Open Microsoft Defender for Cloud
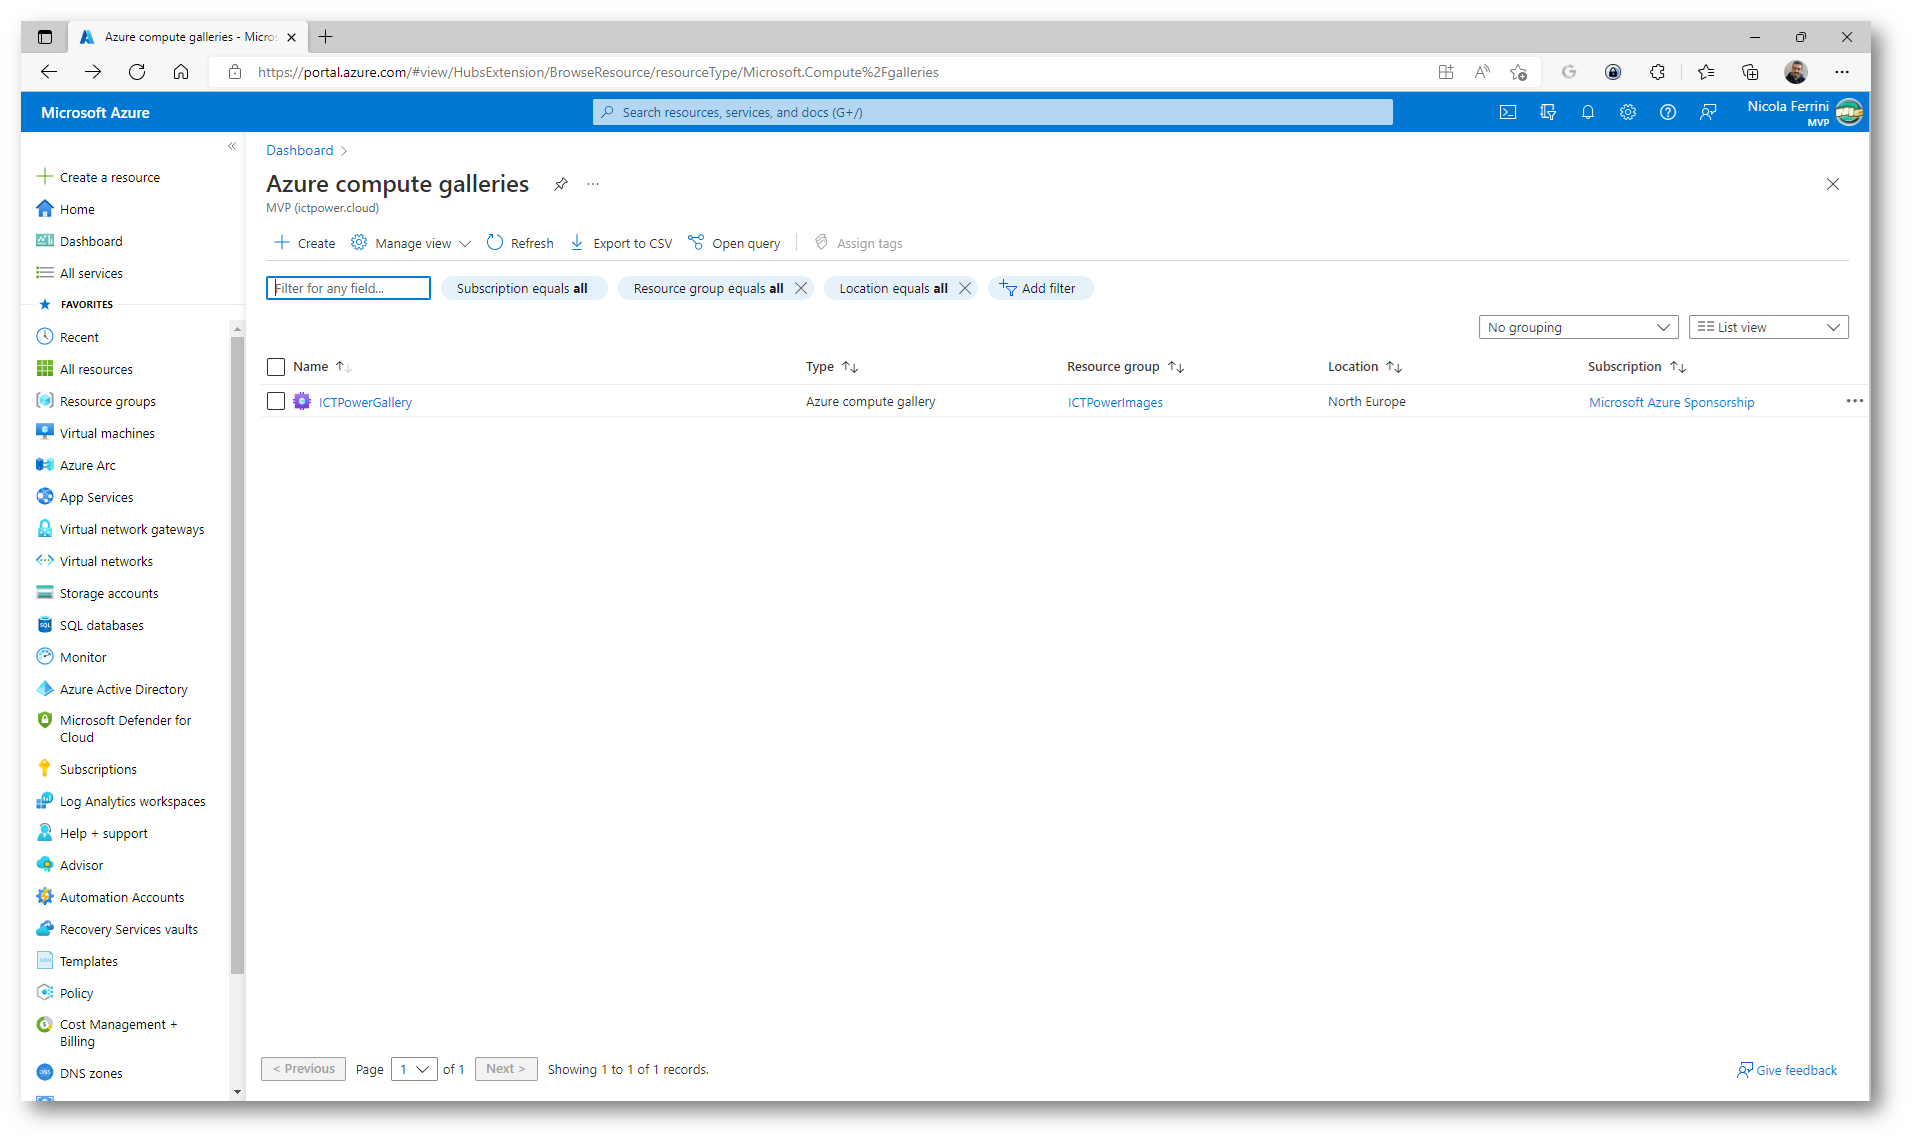The image size is (1913, 1143). pos(125,728)
